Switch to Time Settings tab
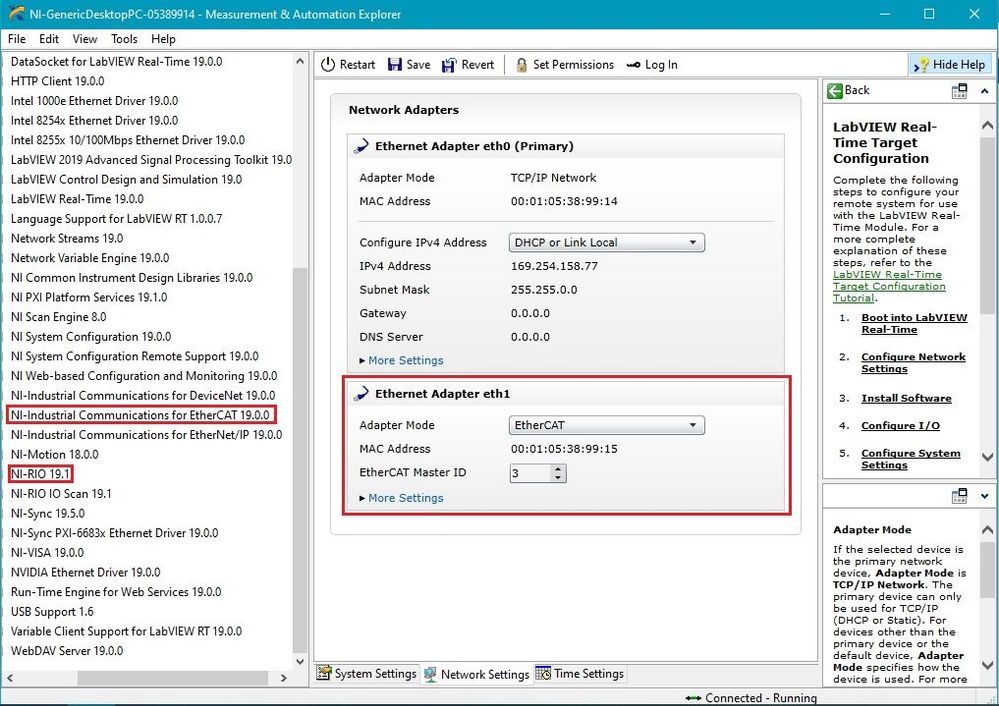 [580, 674]
